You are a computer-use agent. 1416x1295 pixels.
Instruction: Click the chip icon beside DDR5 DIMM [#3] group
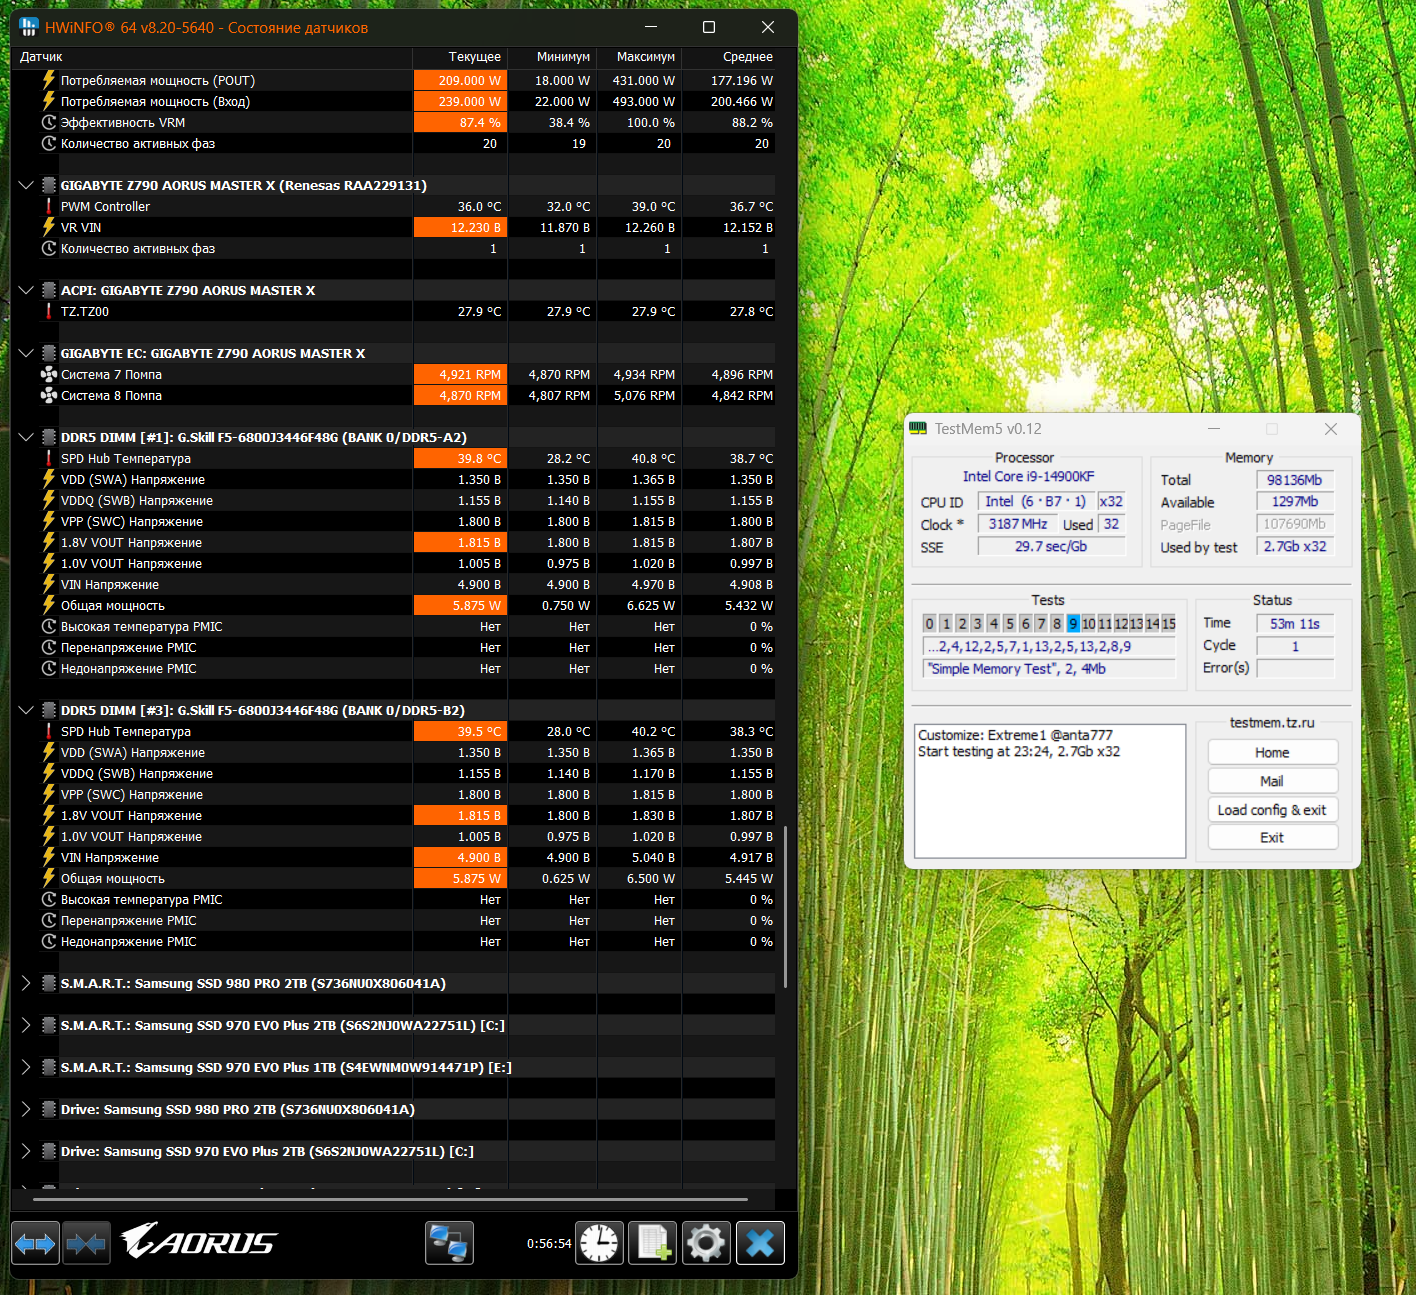(x=48, y=710)
